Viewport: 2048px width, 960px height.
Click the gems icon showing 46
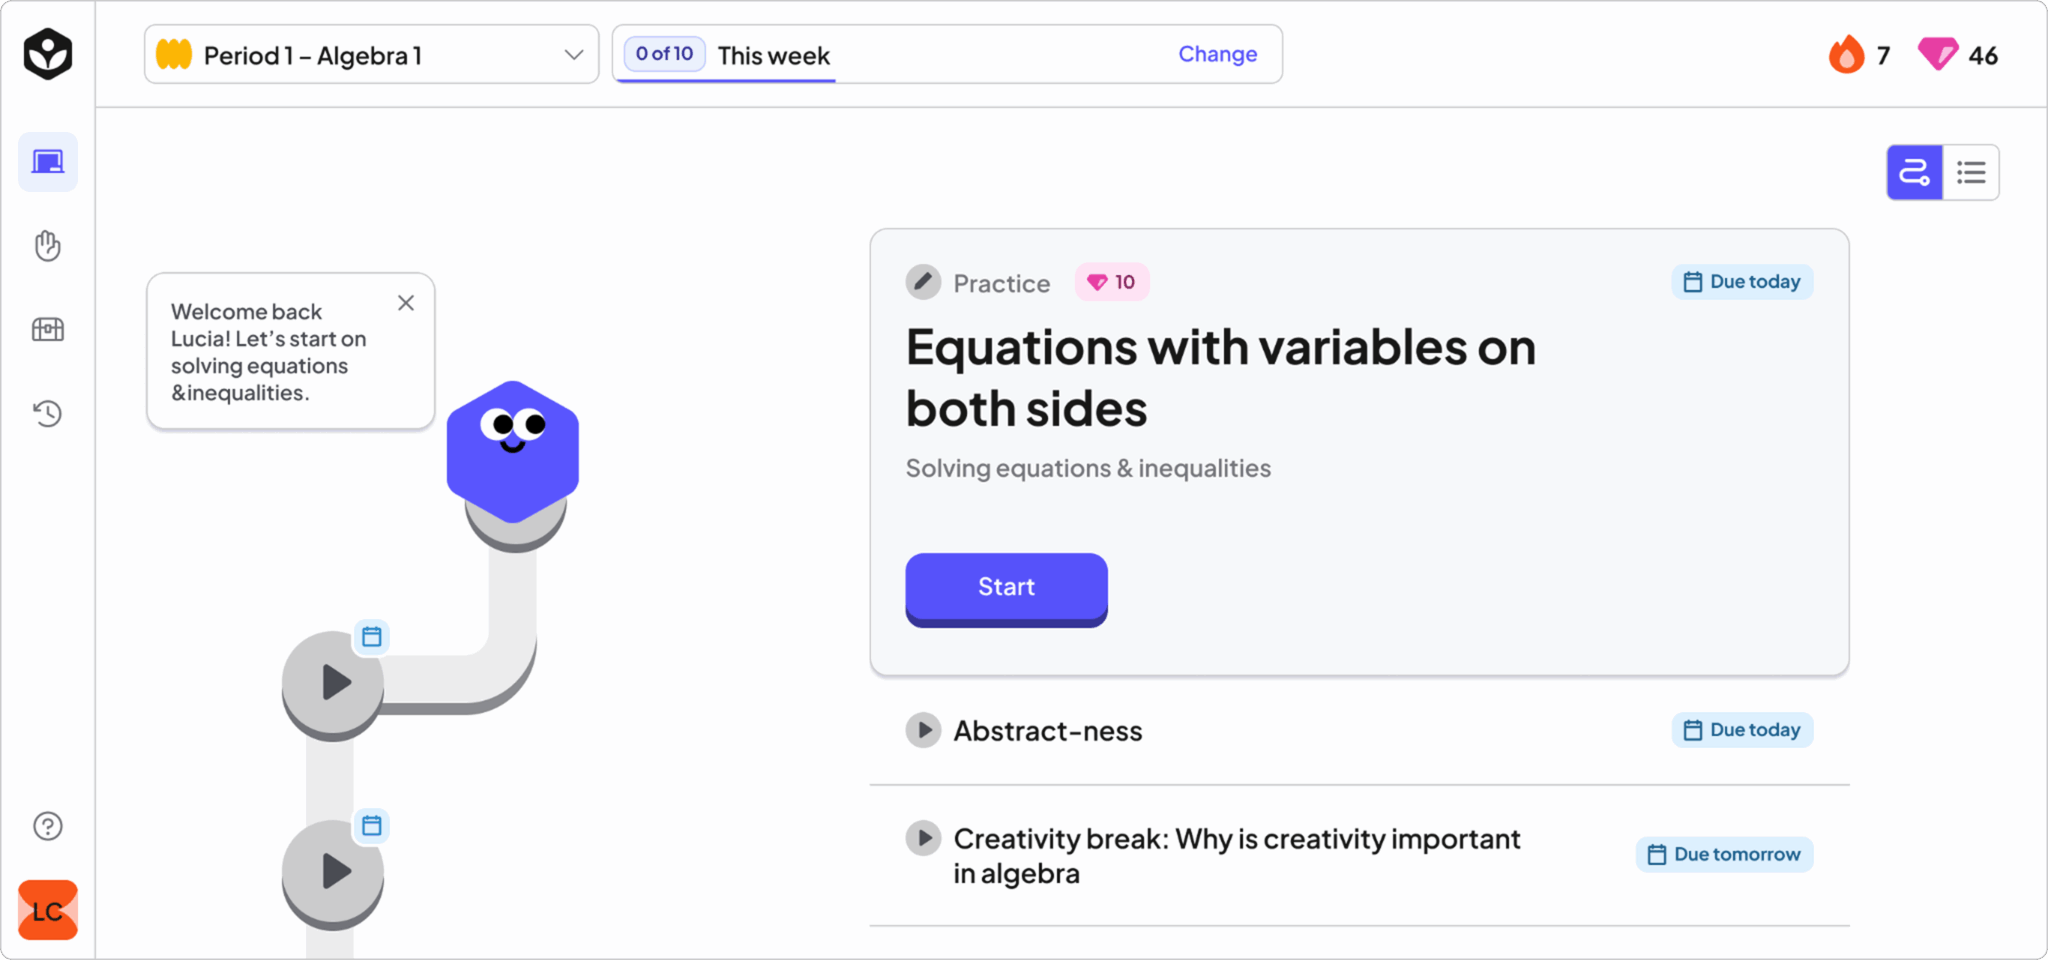[x=1938, y=55]
